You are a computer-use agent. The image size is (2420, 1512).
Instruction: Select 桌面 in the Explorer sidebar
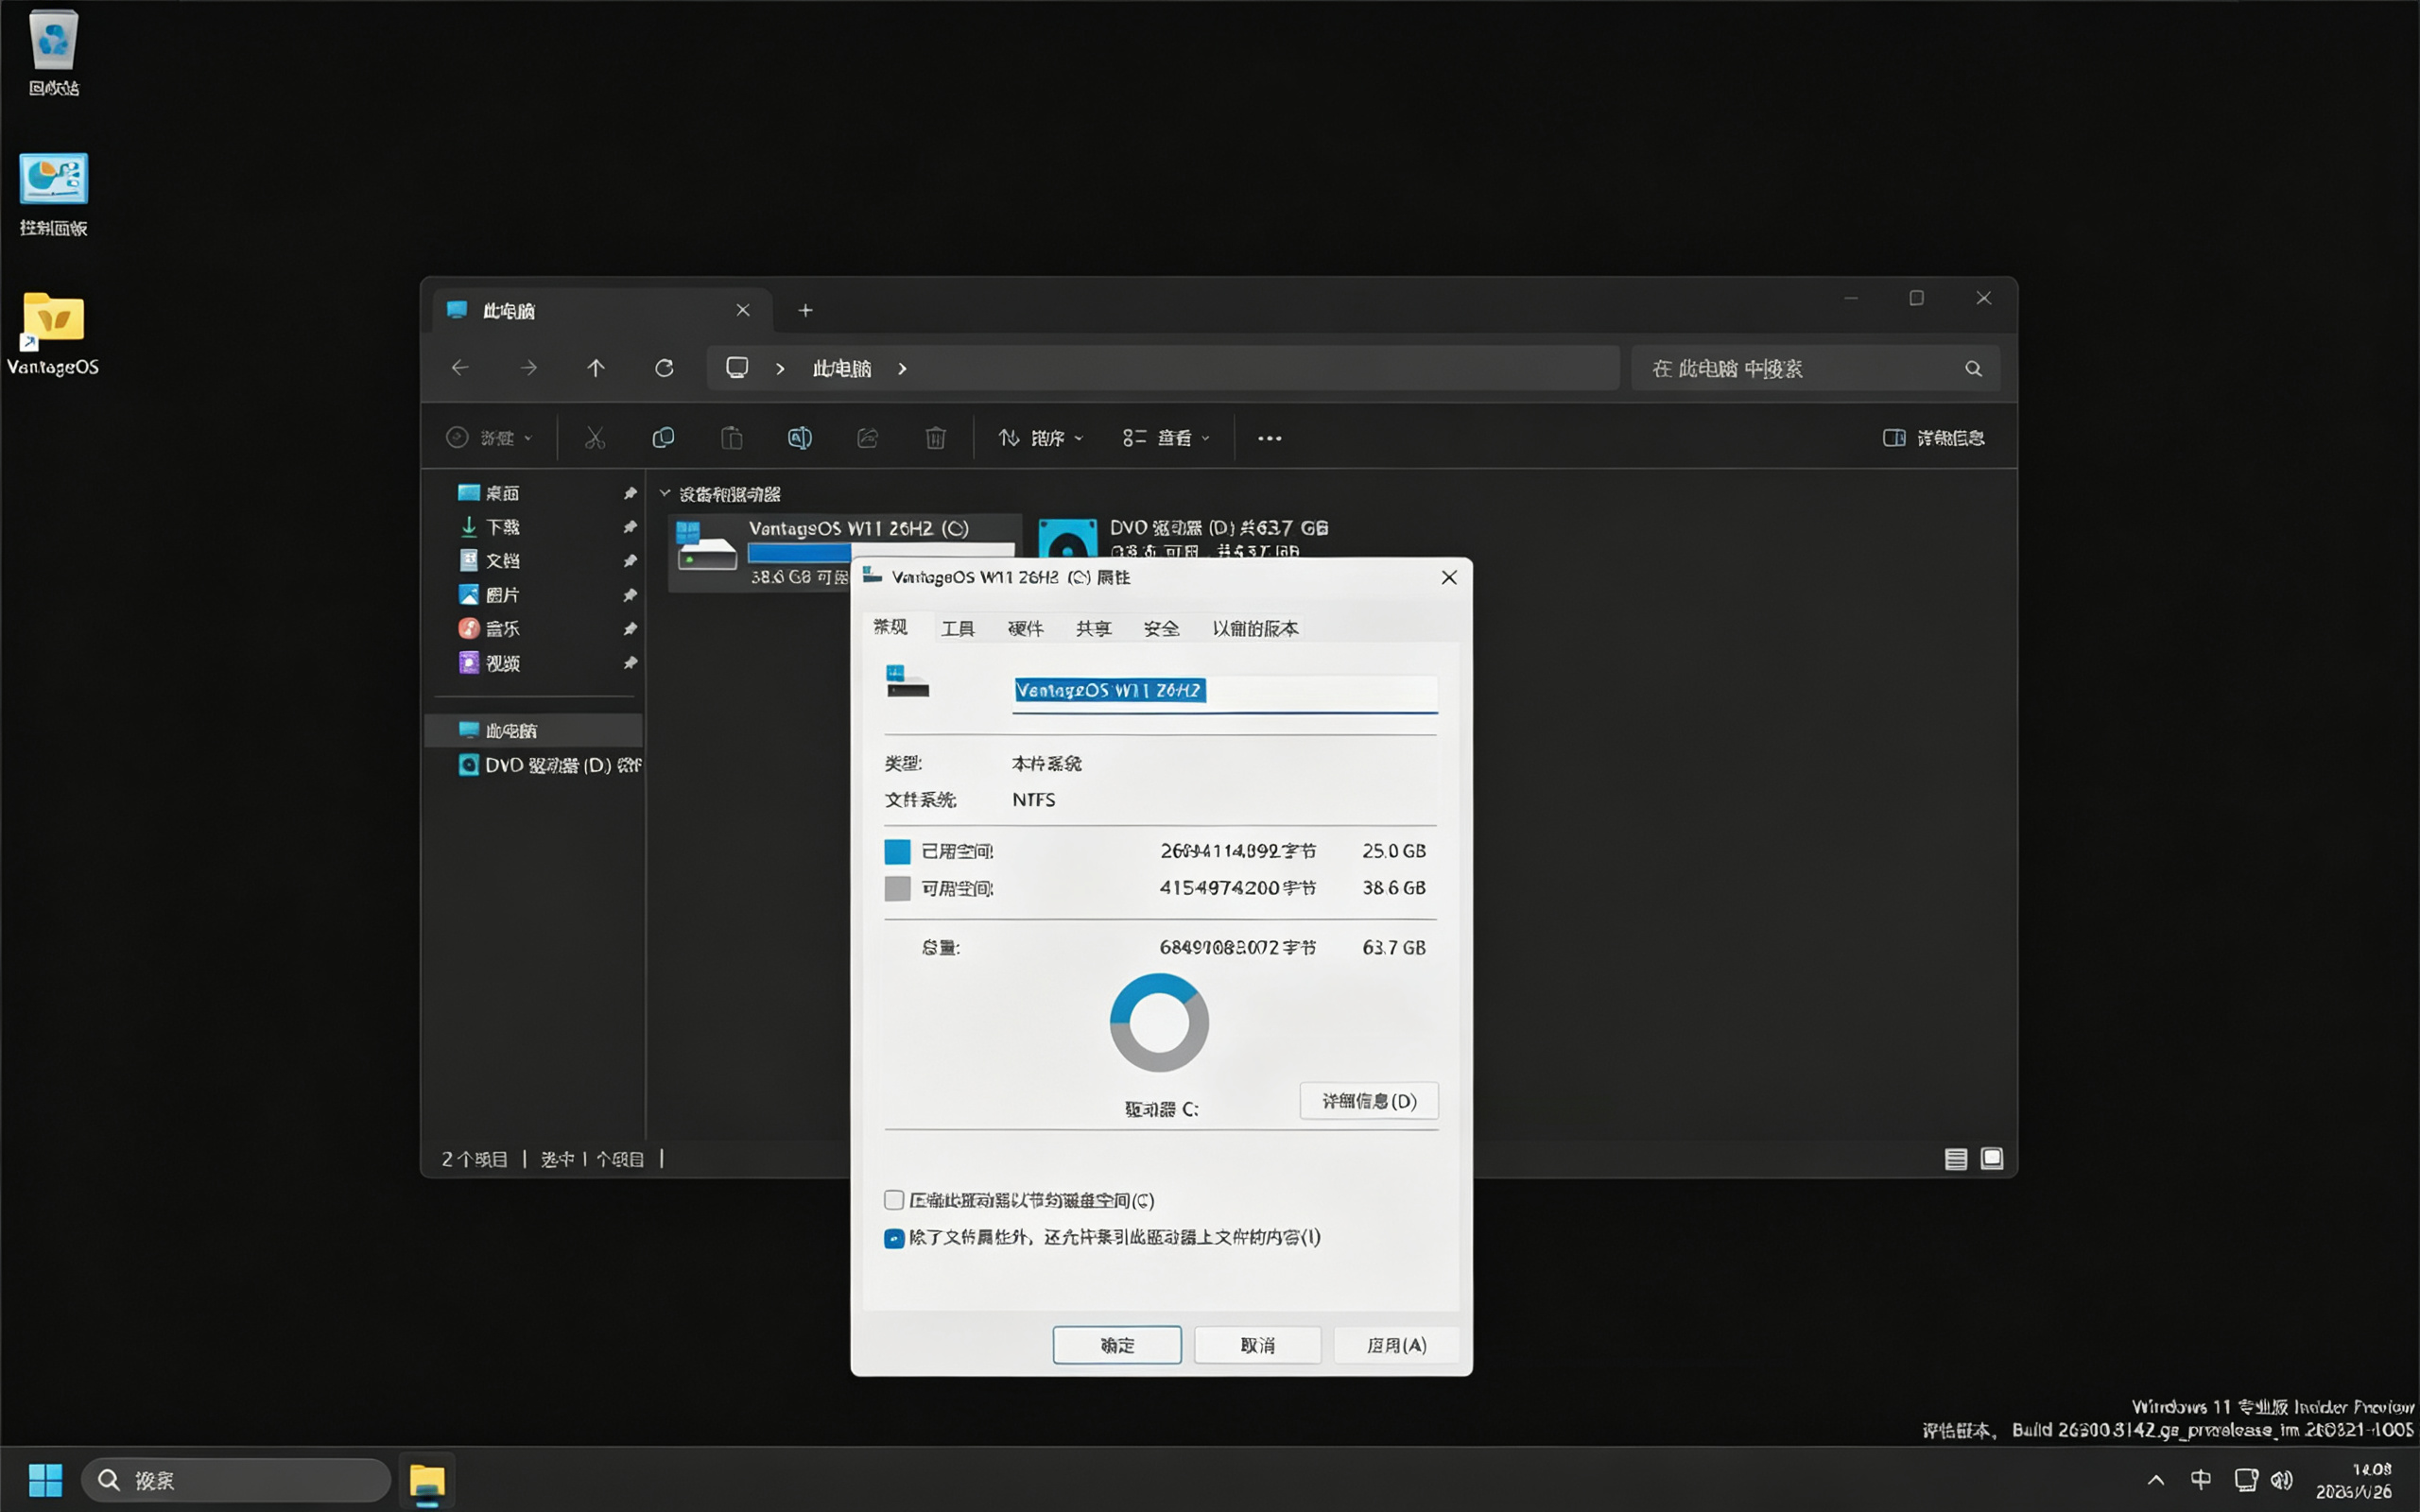pyautogui.click(x=502, y=493)
